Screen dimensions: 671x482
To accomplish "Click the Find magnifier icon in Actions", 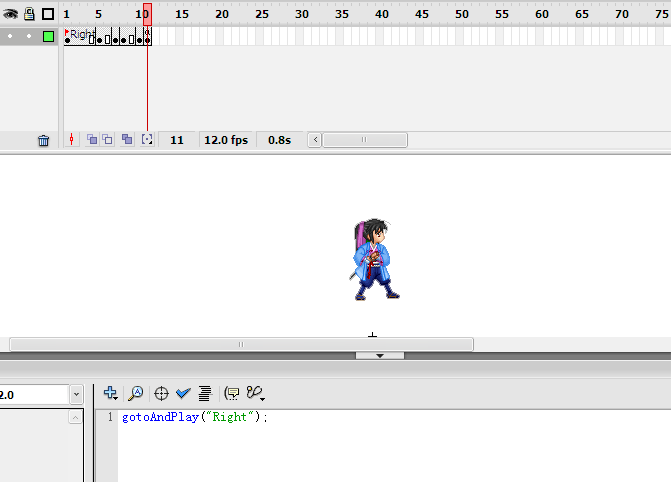I will (x=136, y=393).
